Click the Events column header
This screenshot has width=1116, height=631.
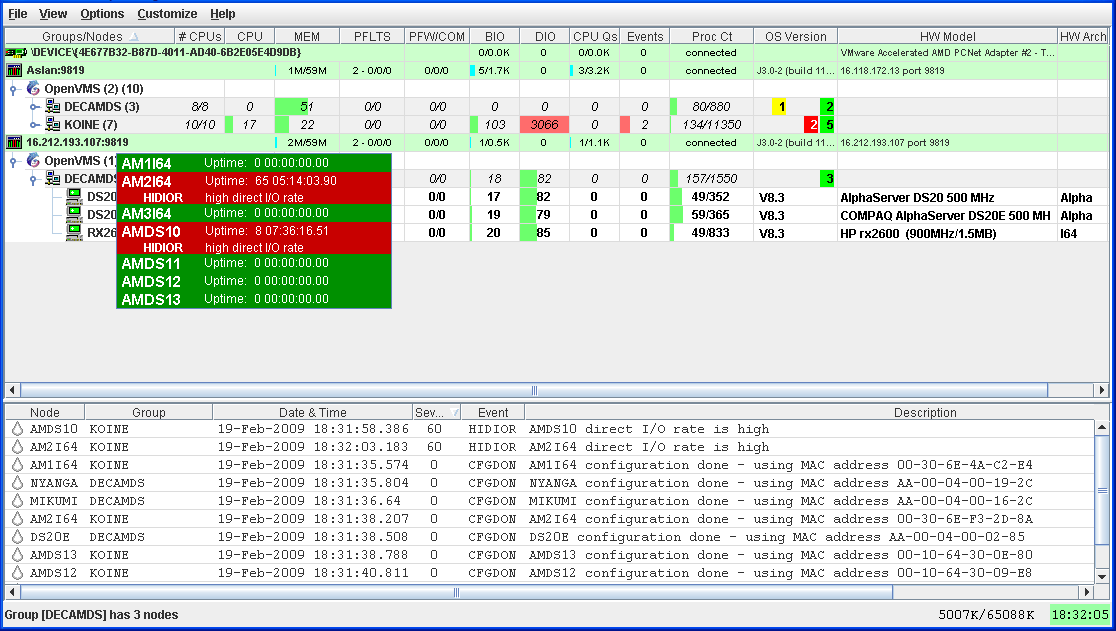(645, 36)
